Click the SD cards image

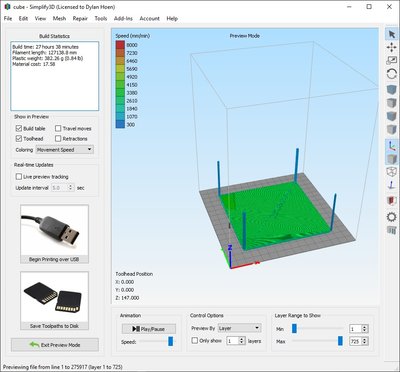54,297
